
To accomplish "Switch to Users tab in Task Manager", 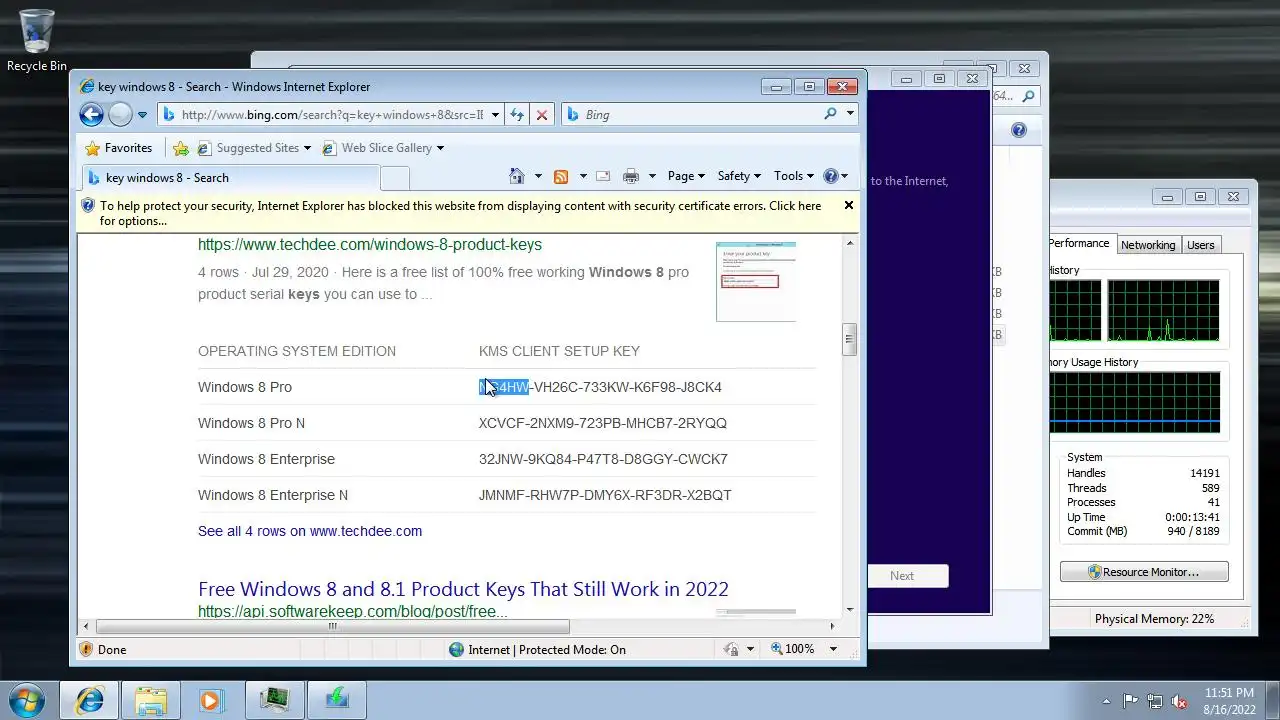I will pyautogui.click(x=1201, y=245).
